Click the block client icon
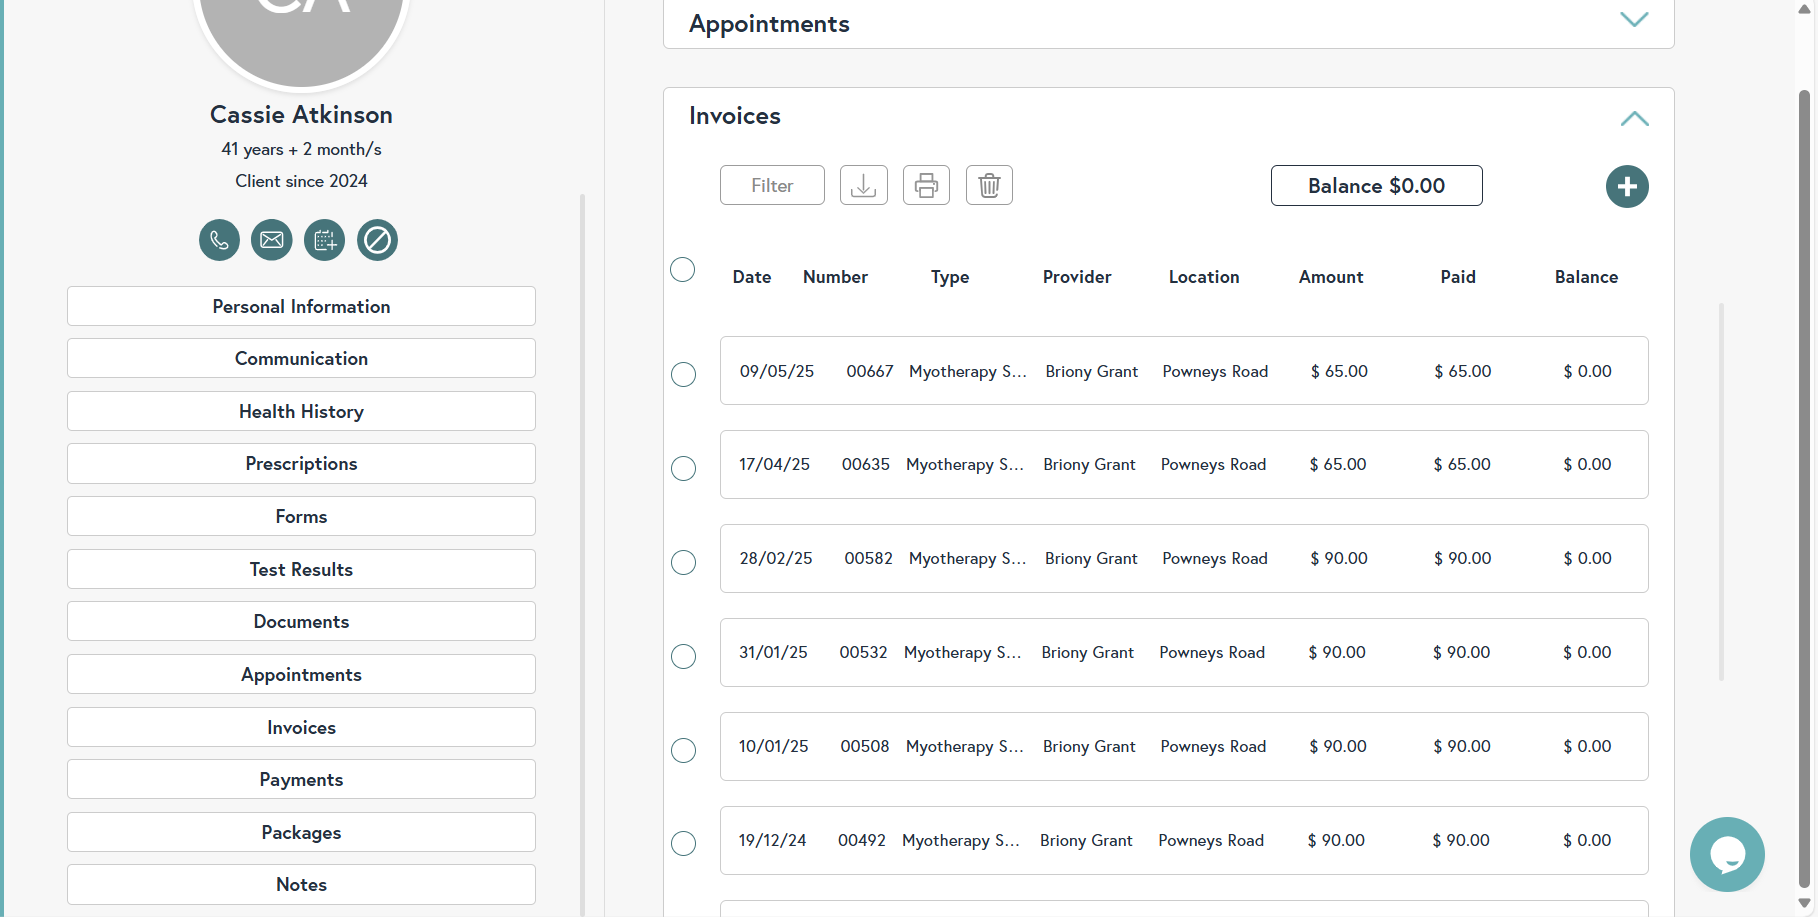 point(377,240)
